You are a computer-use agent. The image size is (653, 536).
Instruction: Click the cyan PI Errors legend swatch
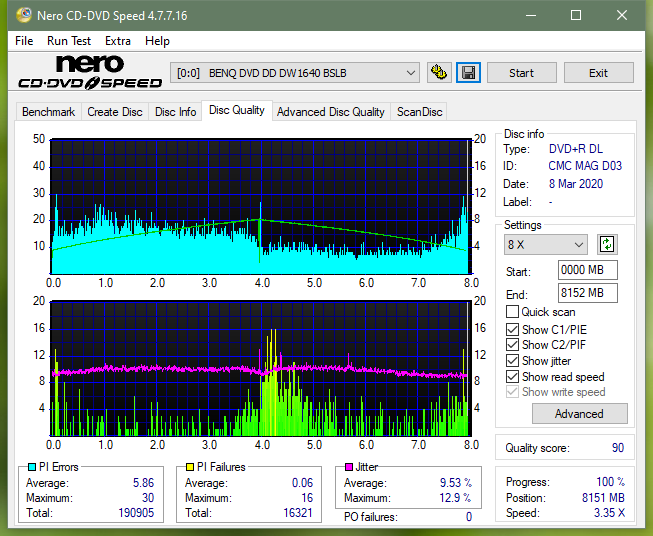pos(32,467)
